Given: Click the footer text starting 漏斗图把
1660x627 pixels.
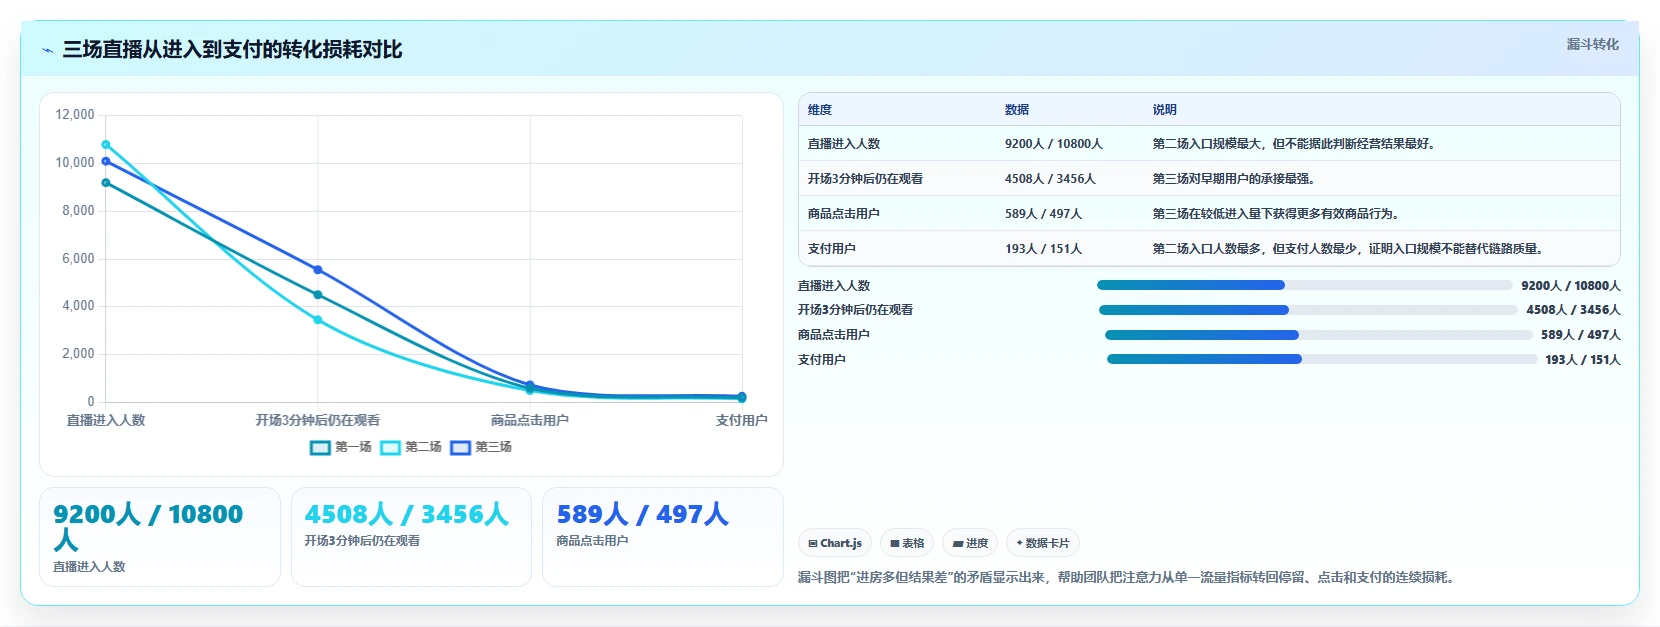Looking at the screenshot, I should [1128, 577].
